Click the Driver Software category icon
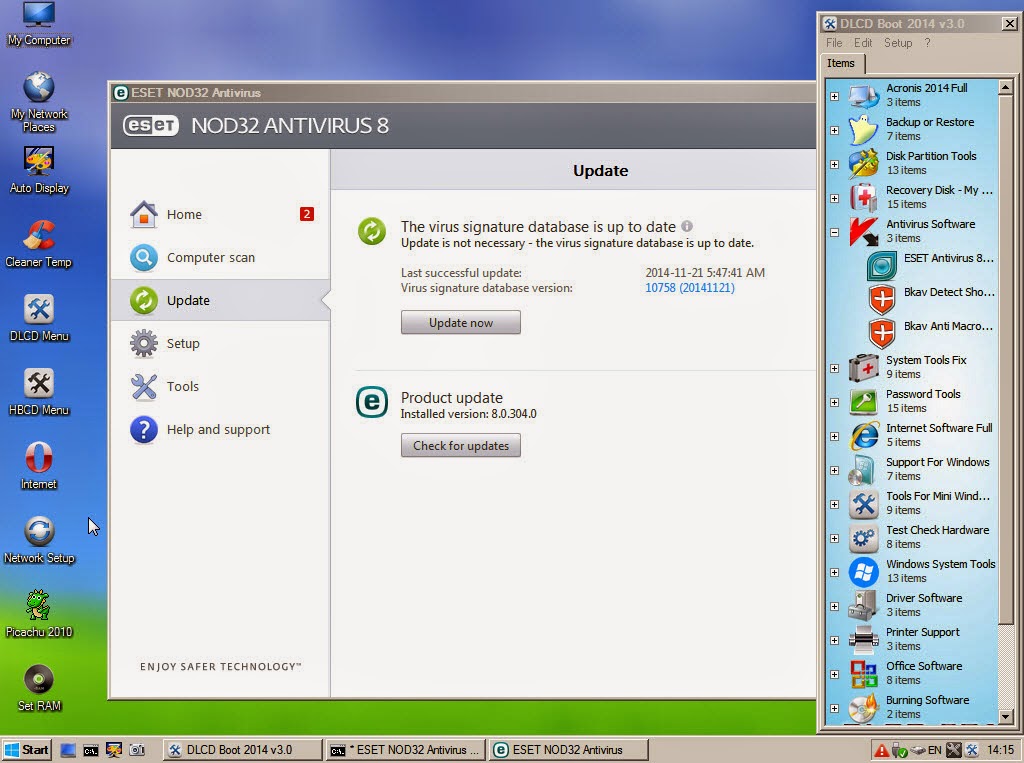 pyautogui.click(x=863, y=606)
